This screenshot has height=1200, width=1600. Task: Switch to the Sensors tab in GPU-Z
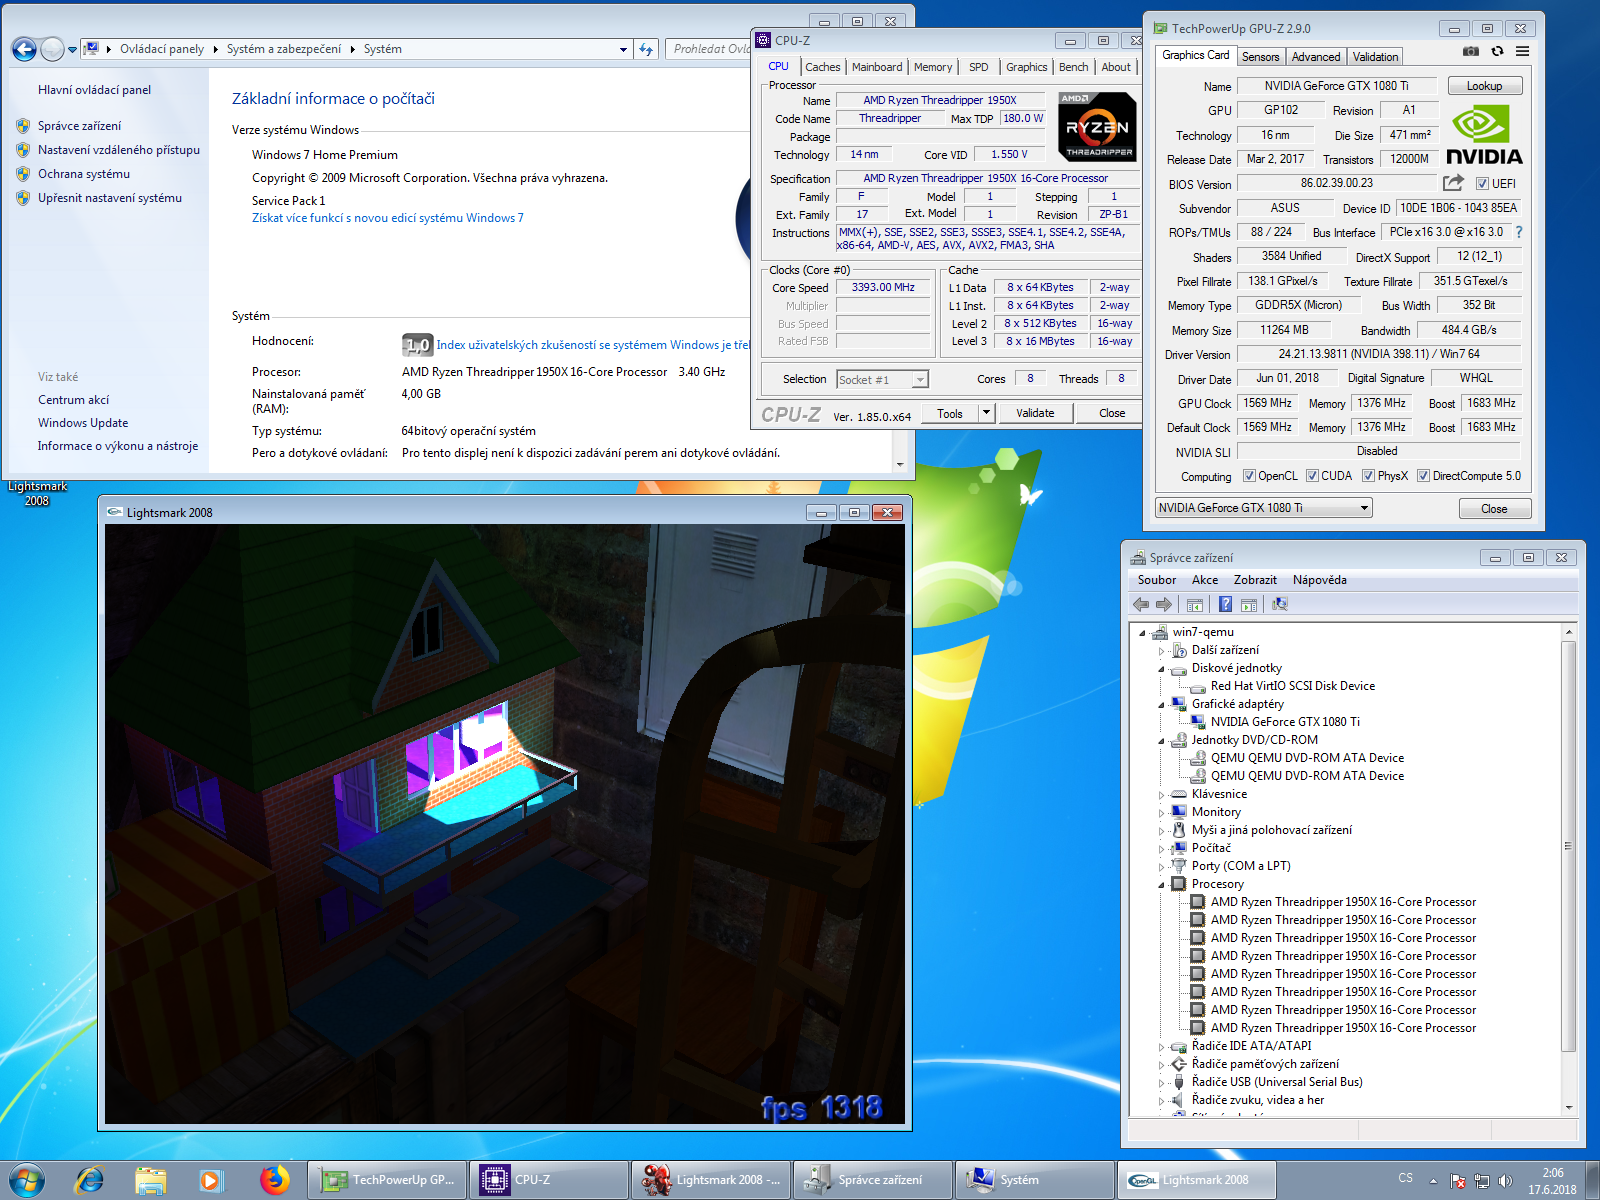(x=1260, y=57)
